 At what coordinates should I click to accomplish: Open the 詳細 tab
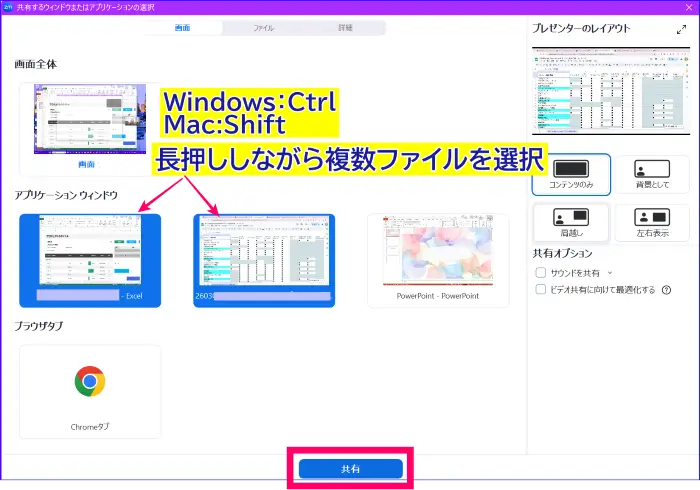345,28
